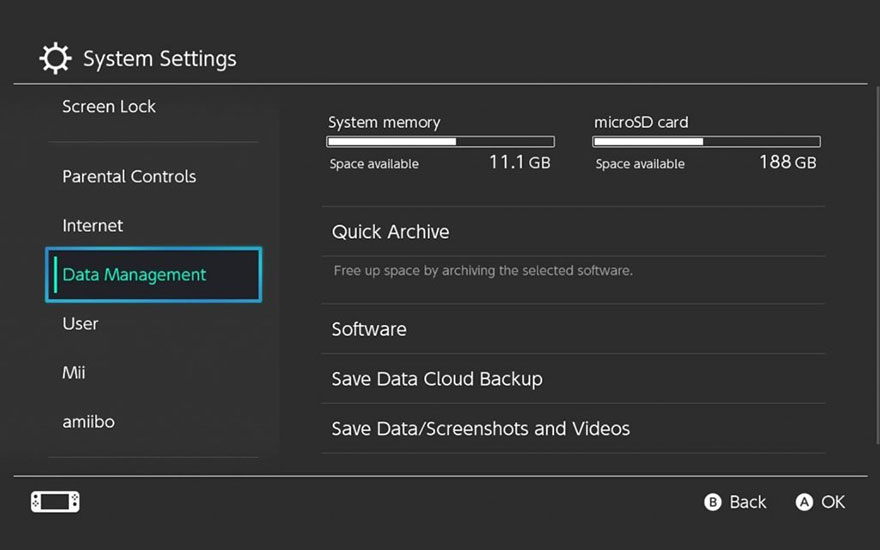Open the amiibo settings section

click(x=88, y=422)
